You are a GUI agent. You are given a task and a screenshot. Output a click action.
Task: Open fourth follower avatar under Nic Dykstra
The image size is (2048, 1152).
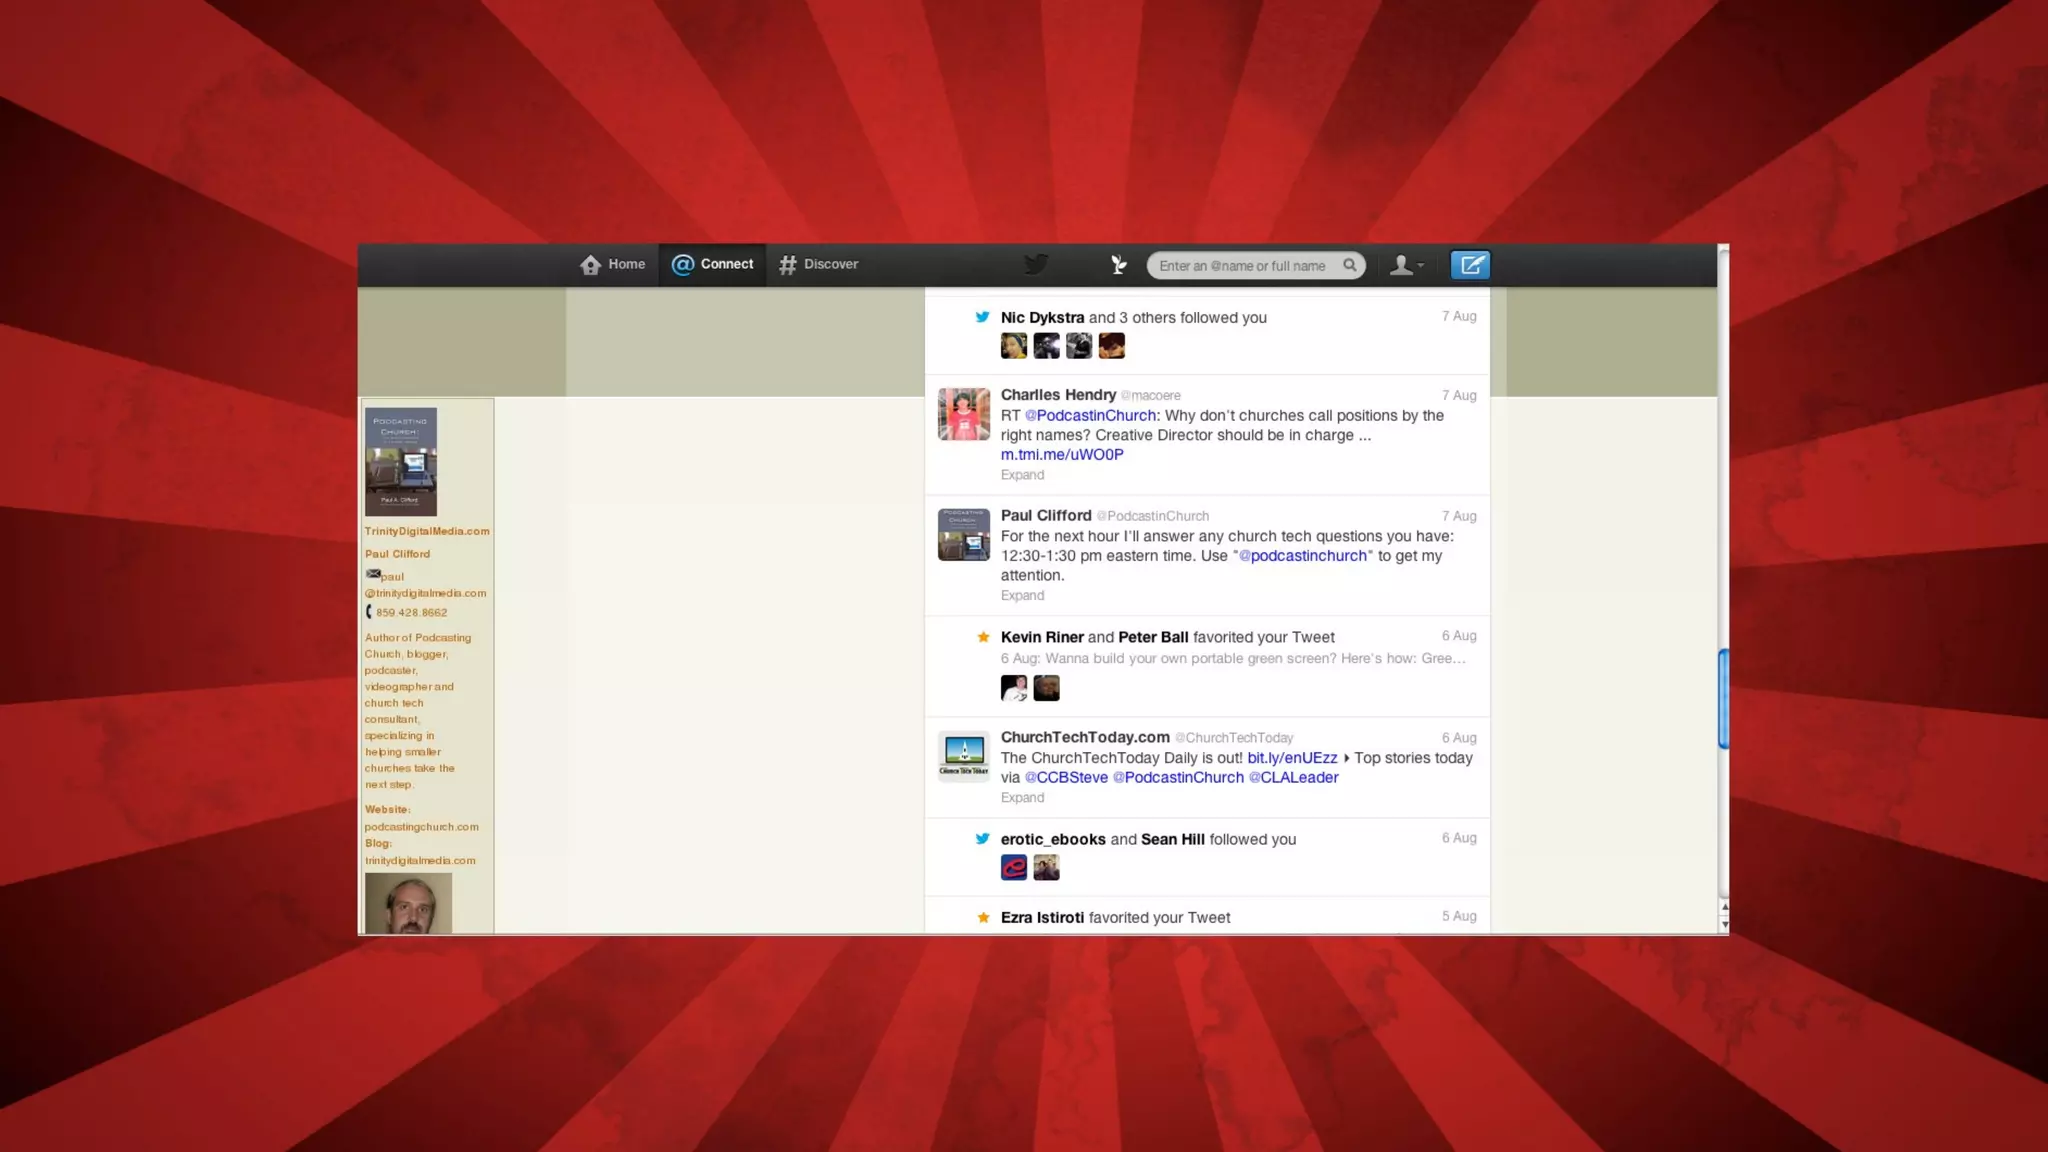[x=1112, y=346]
